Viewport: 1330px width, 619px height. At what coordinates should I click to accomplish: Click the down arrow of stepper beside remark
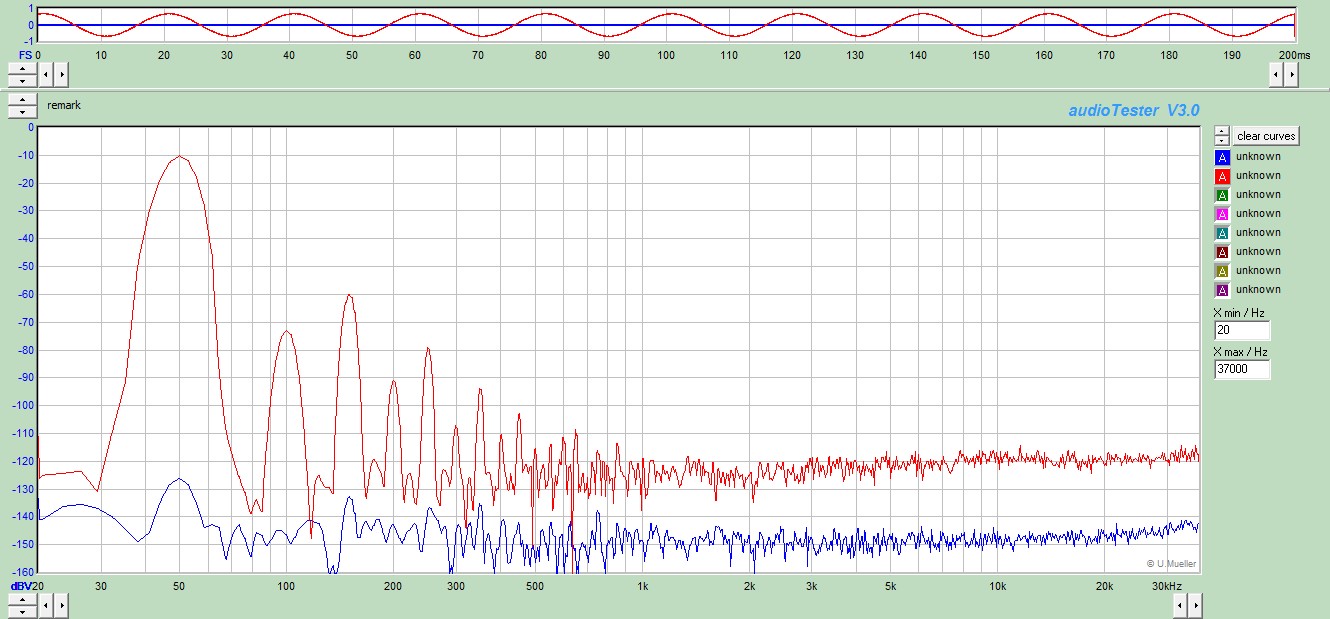click(x=22, y=110)
